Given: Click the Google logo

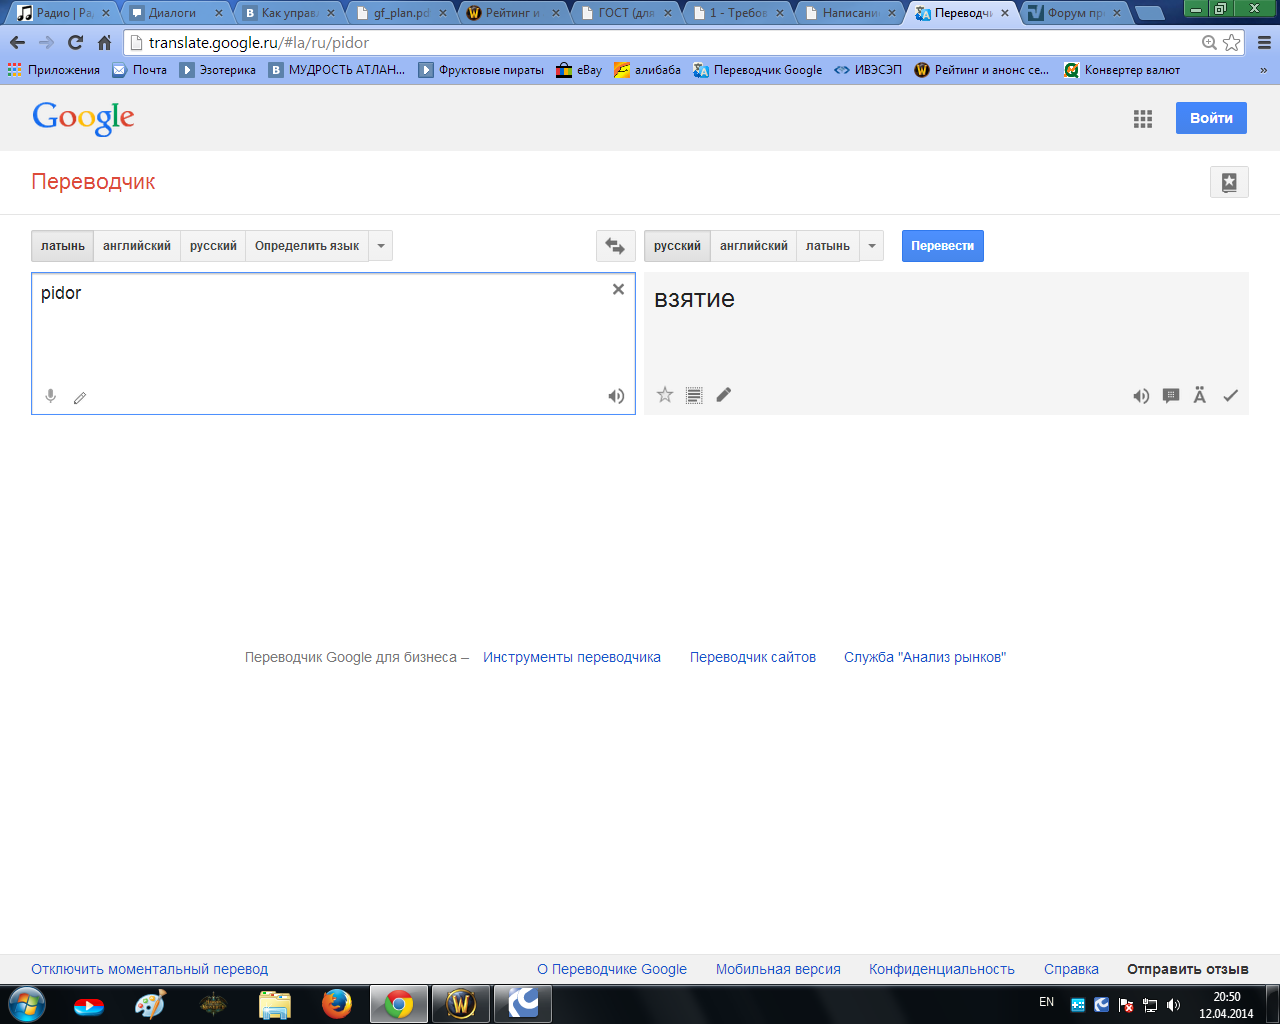Looking at the screenshot, I should point(84,118).
